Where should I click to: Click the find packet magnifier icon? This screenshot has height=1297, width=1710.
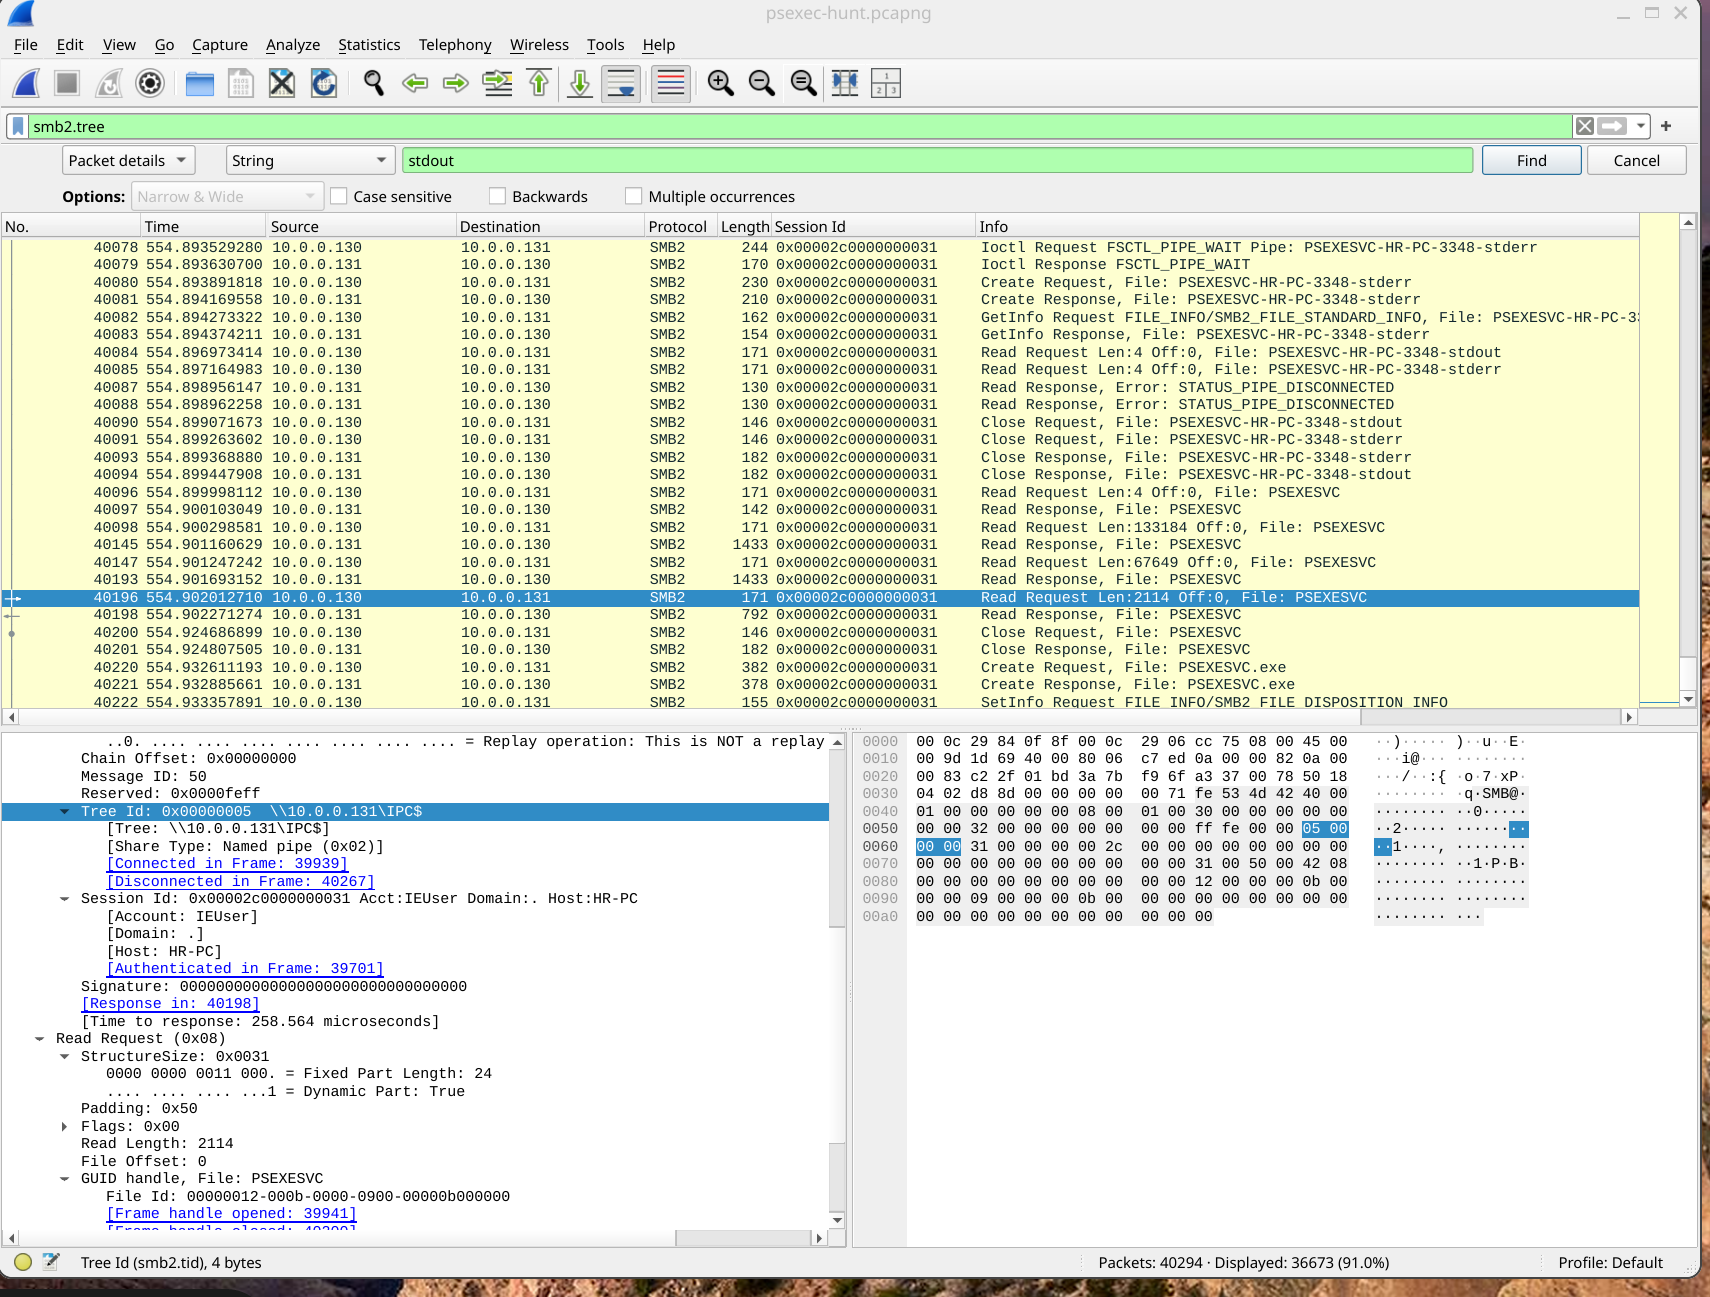(x=374, y=83)
